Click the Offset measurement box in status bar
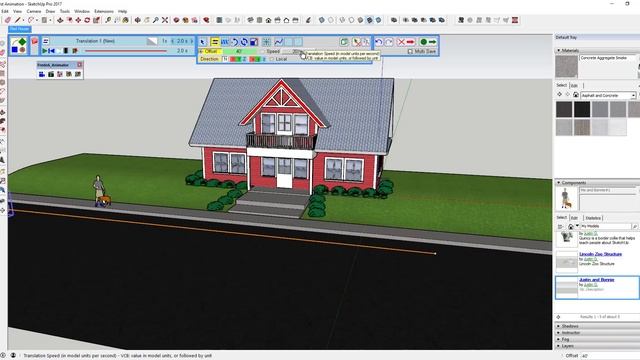This screenshot has width=640, height=360. click(x=609, y=356)
